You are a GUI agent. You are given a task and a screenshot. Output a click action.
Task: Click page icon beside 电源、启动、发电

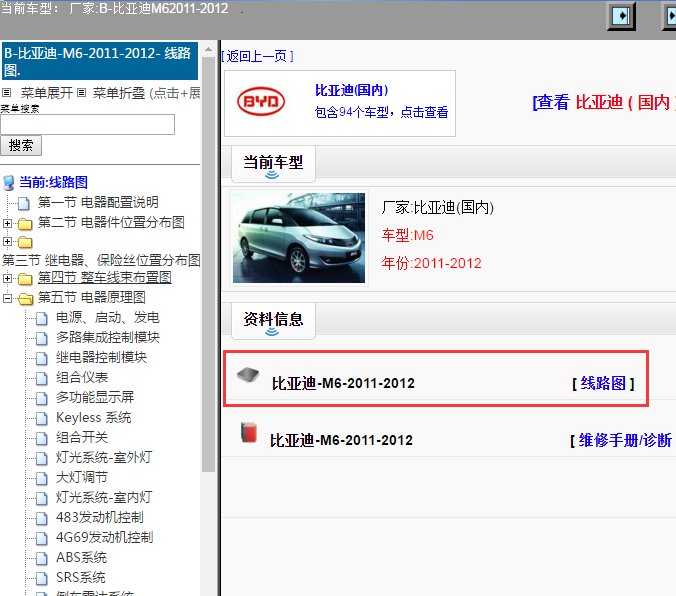tap(42, 319)
